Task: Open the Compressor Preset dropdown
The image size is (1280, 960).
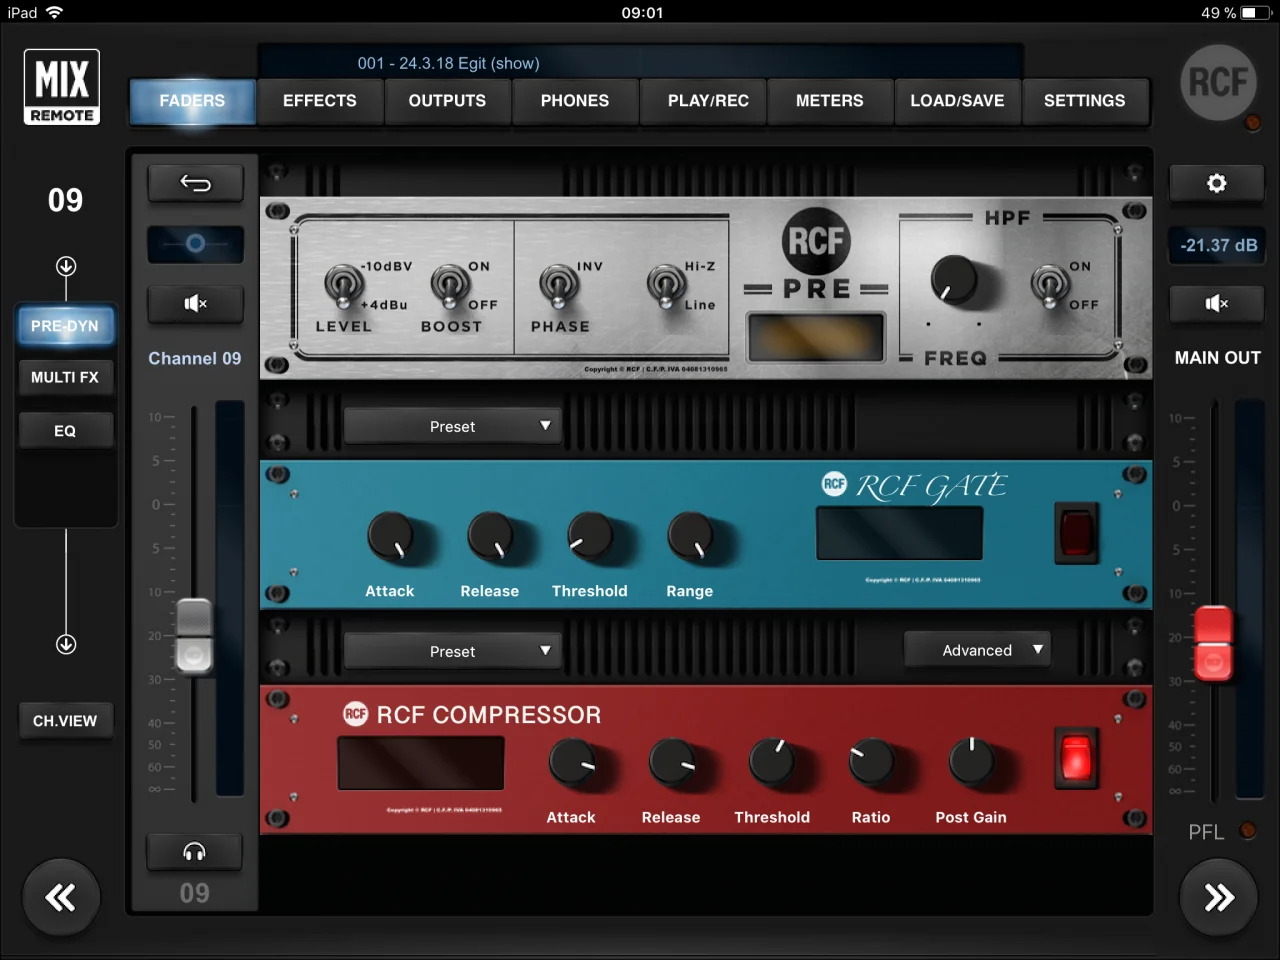Action: tap(452, 651)
